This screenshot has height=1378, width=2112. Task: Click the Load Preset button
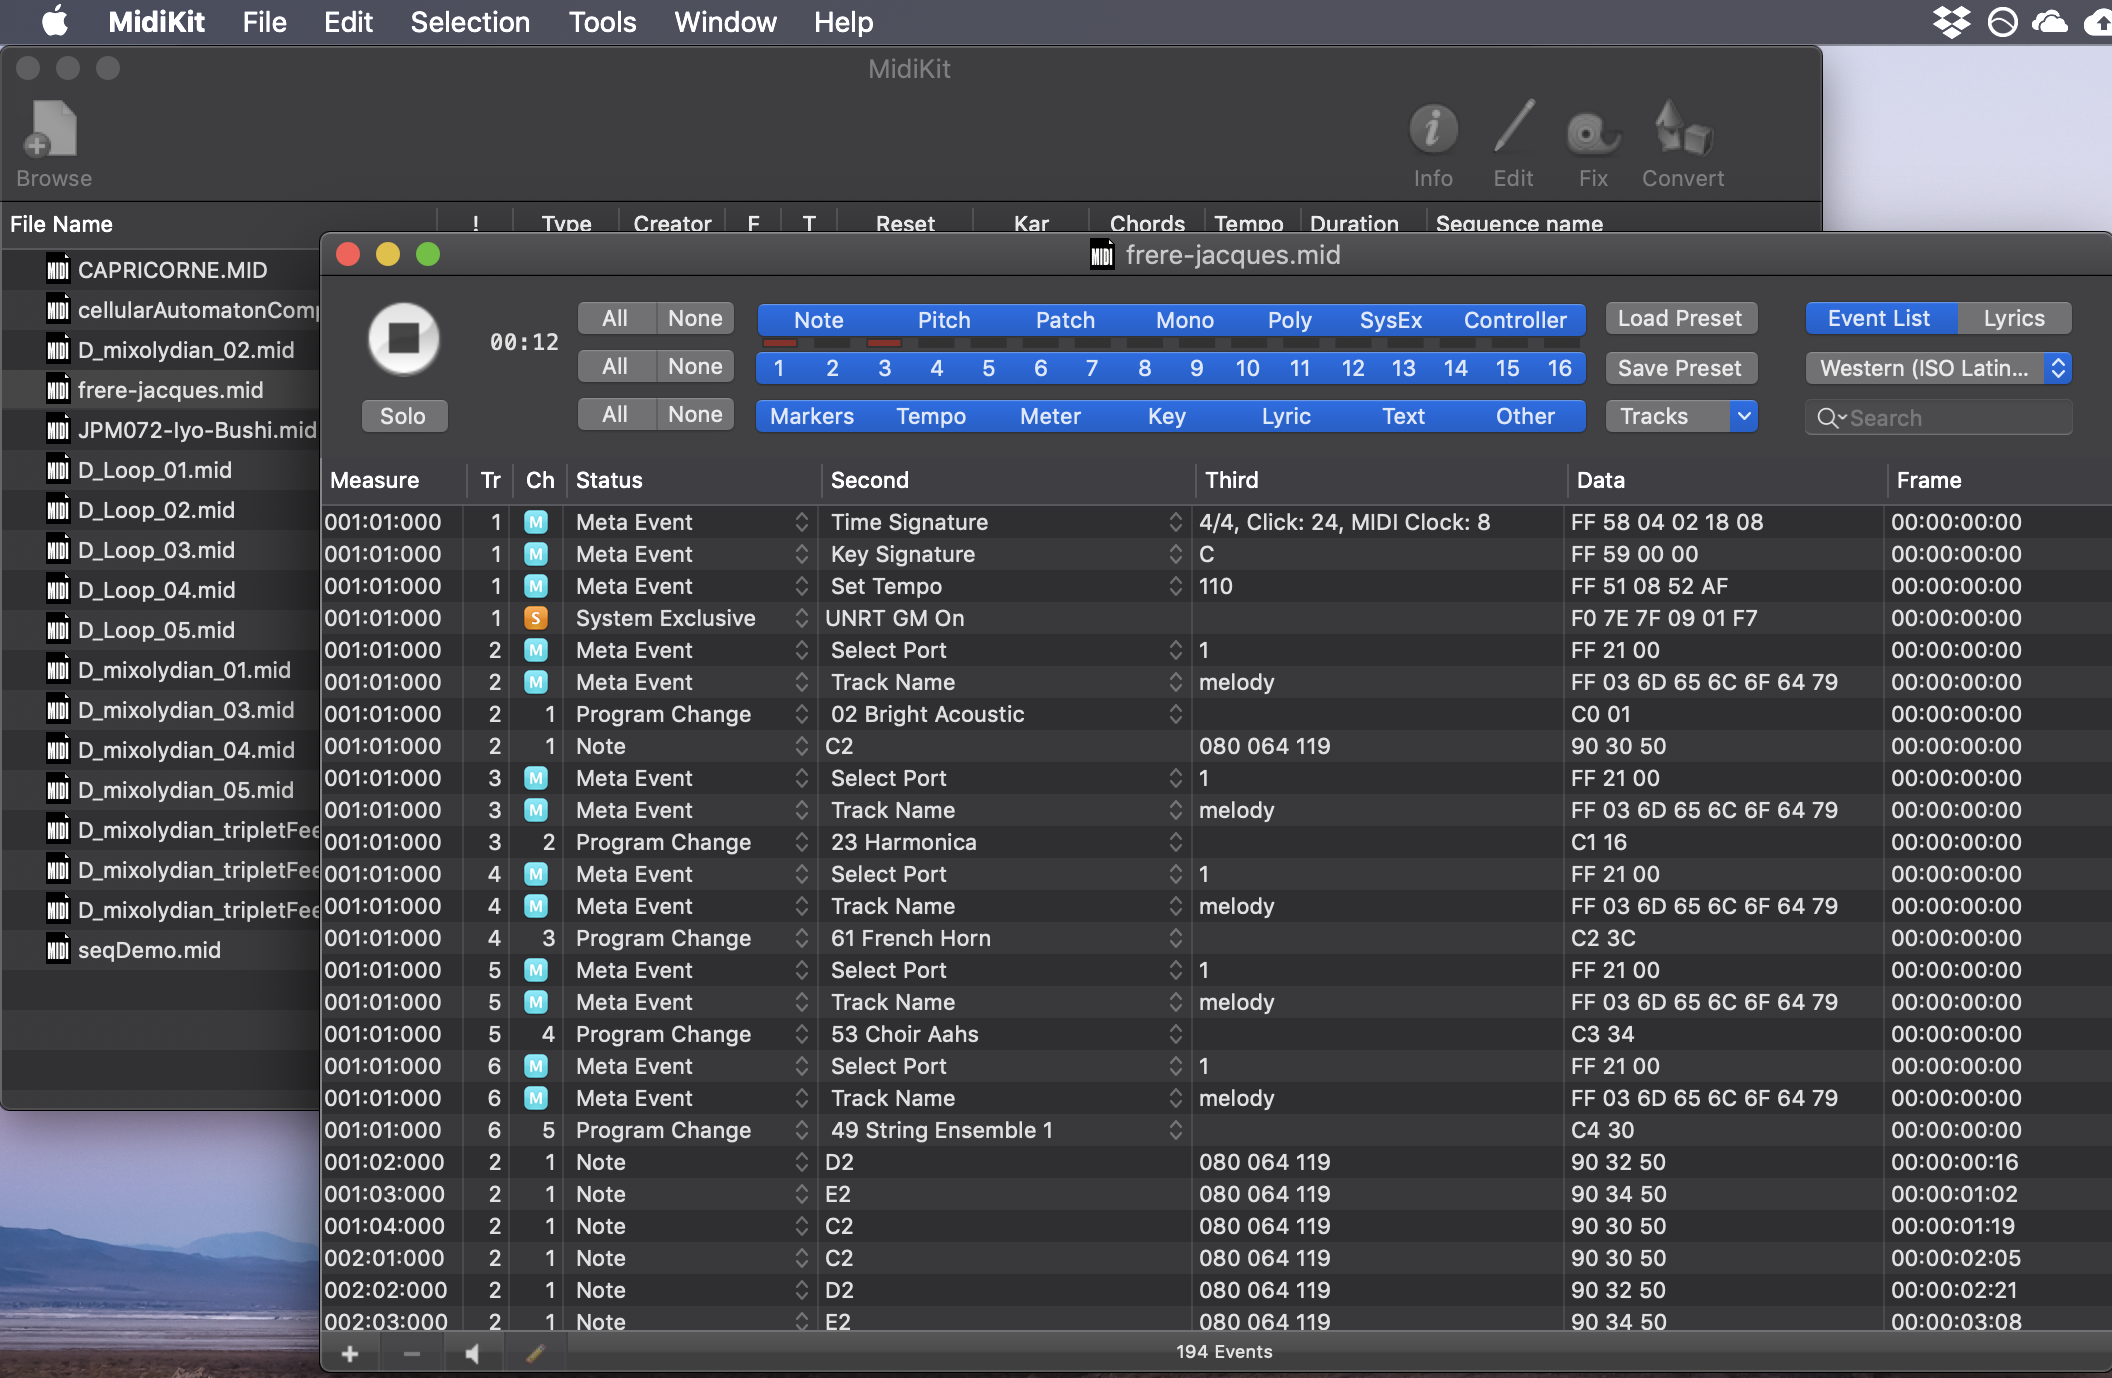[x=1681, y=318]
